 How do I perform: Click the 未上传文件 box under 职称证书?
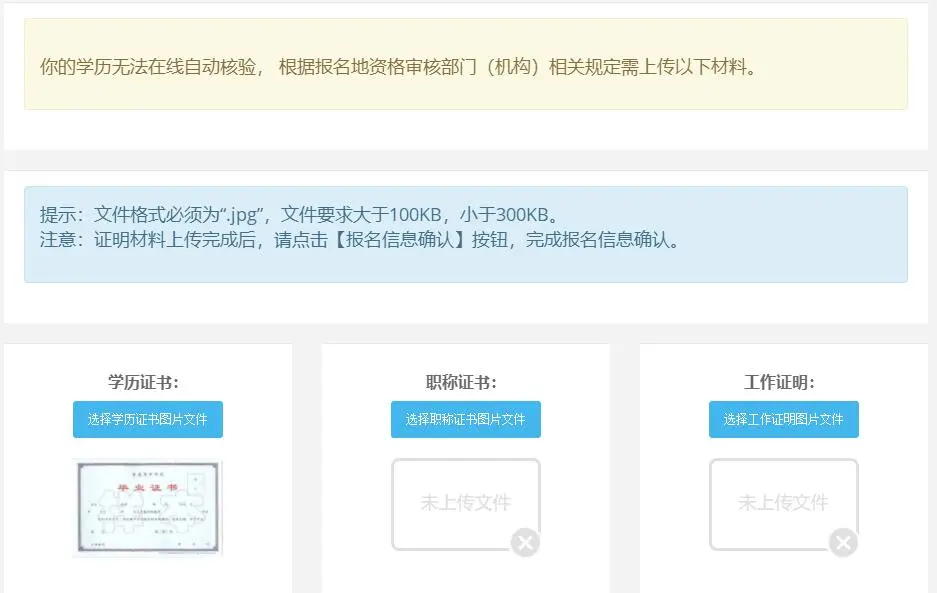click(464, 503)
